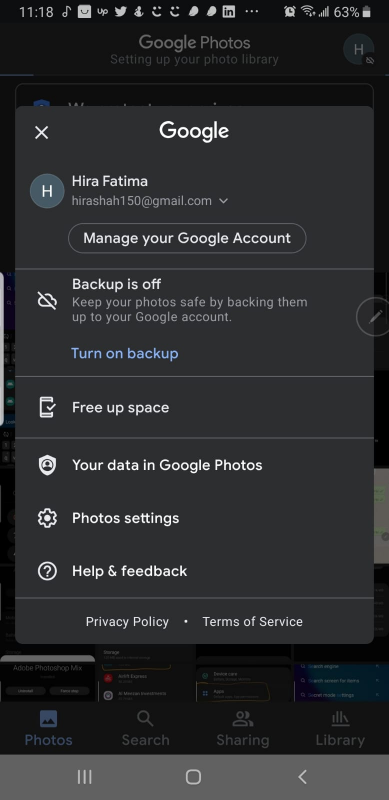Tap the floating pencil edit button

[374, 316]
